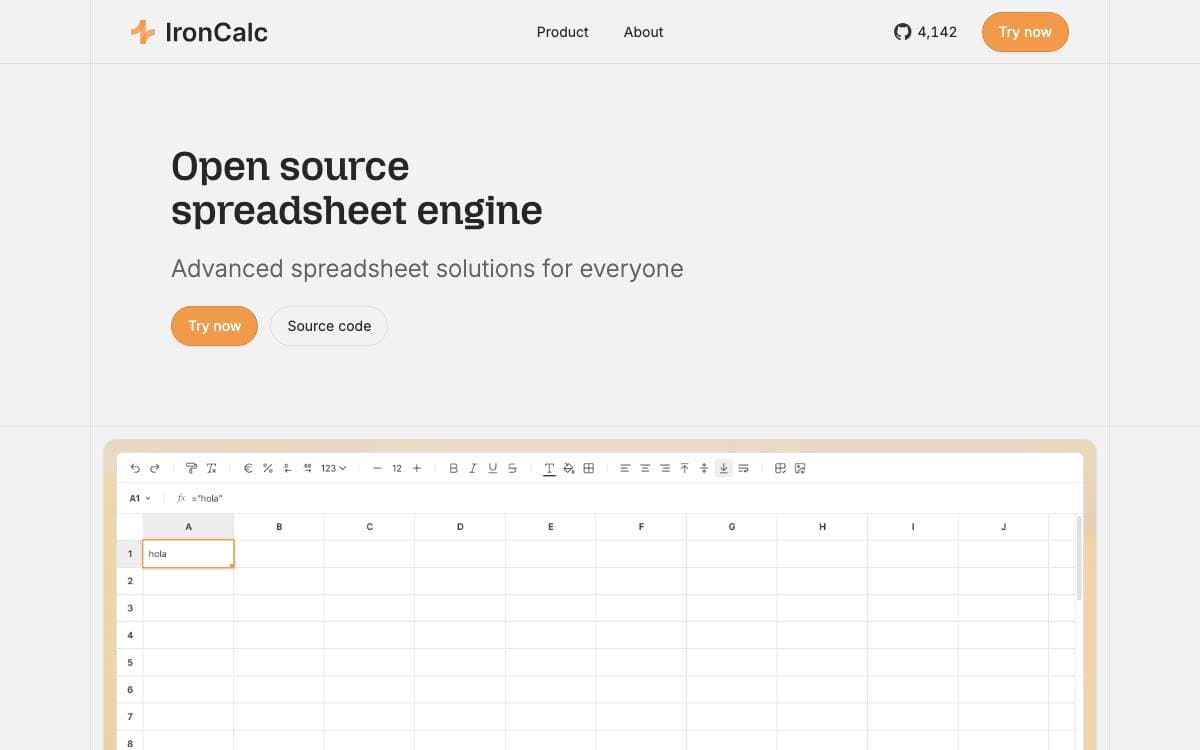Select column G header
1200x750 pixels.
pyautogui.click(x=732, y=527)
